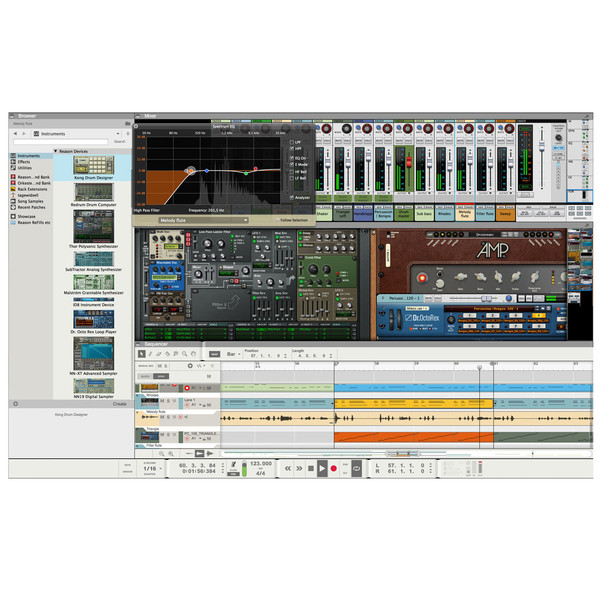The width and height of the screenshot is (600, 600).
Task: Collapse the Triangle track in sequencer
Action: tap(138, 429)
